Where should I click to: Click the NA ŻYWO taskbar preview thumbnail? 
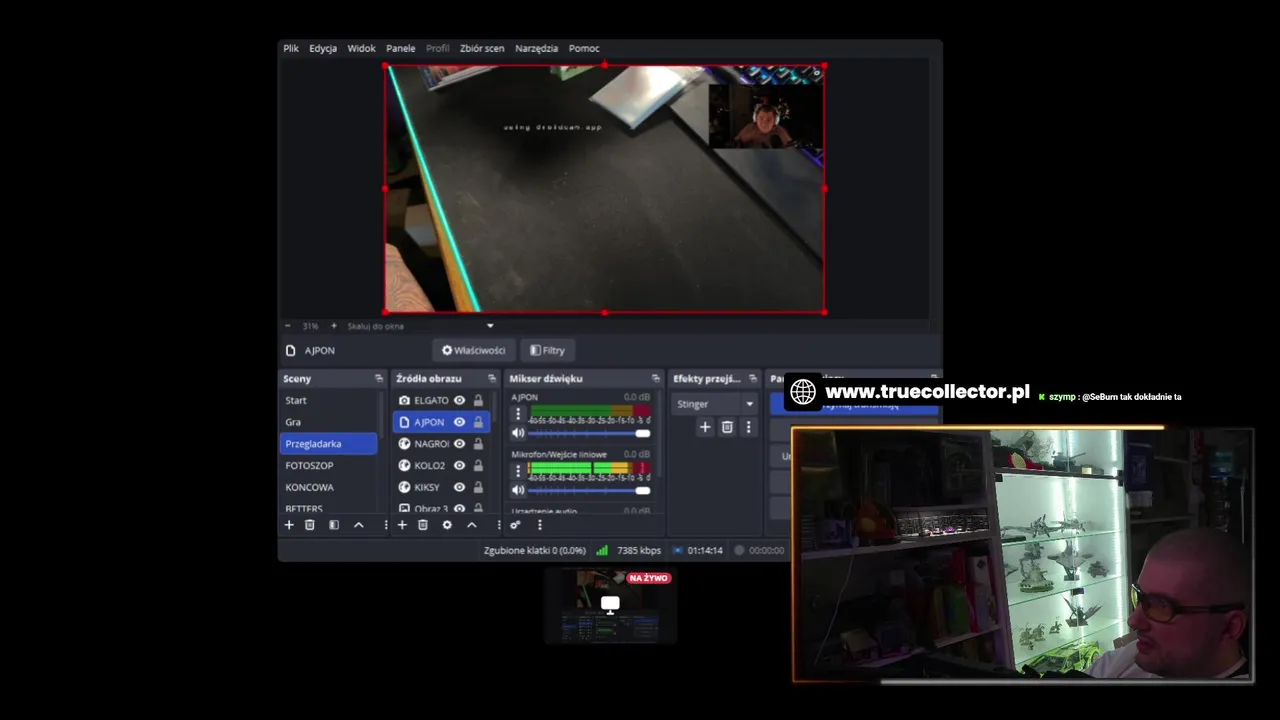[610, 604]
